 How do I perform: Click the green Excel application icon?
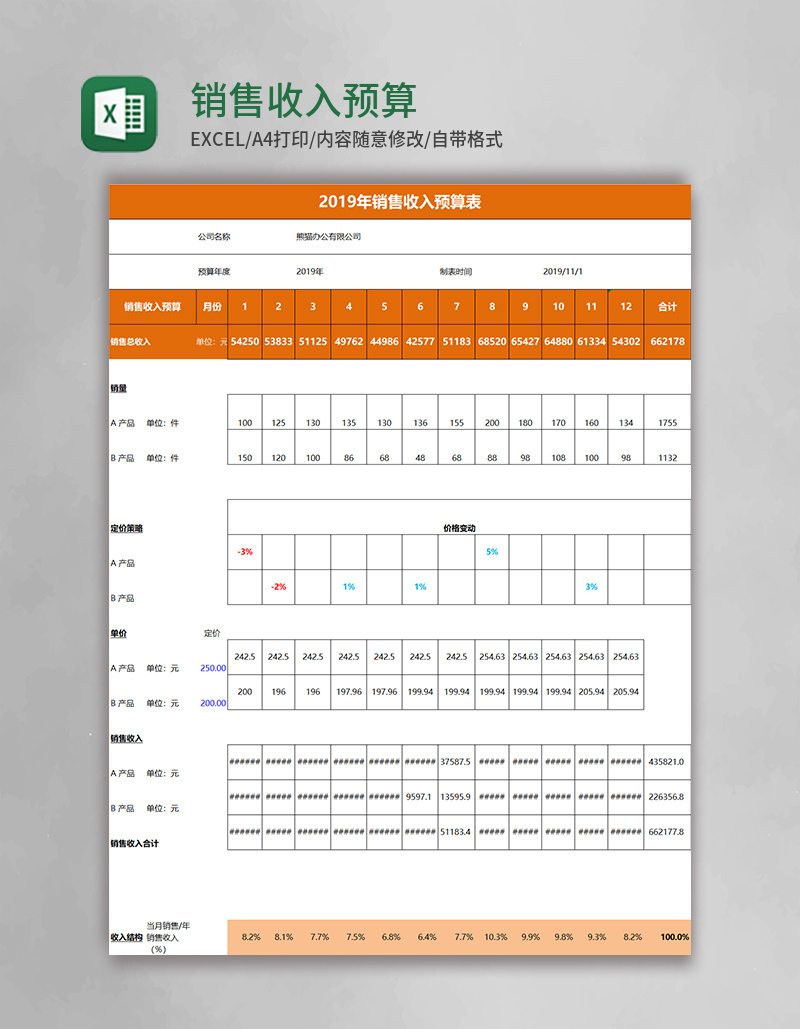(115, 112)
